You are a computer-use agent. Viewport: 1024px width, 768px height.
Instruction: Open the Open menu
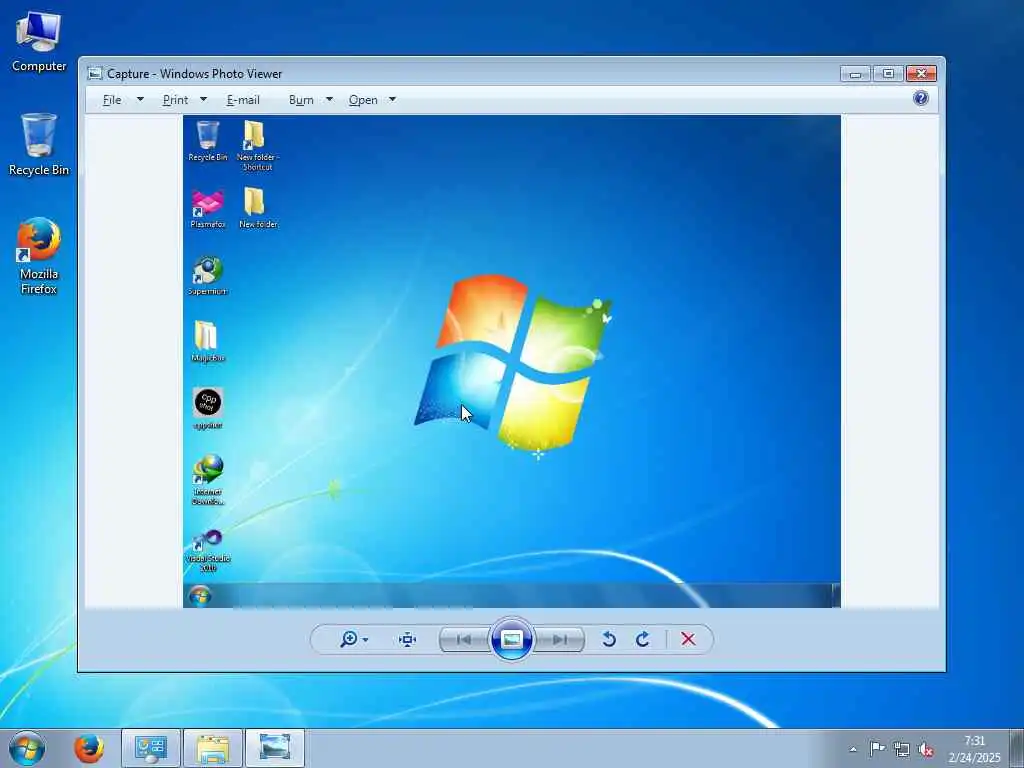coord(363,100)
